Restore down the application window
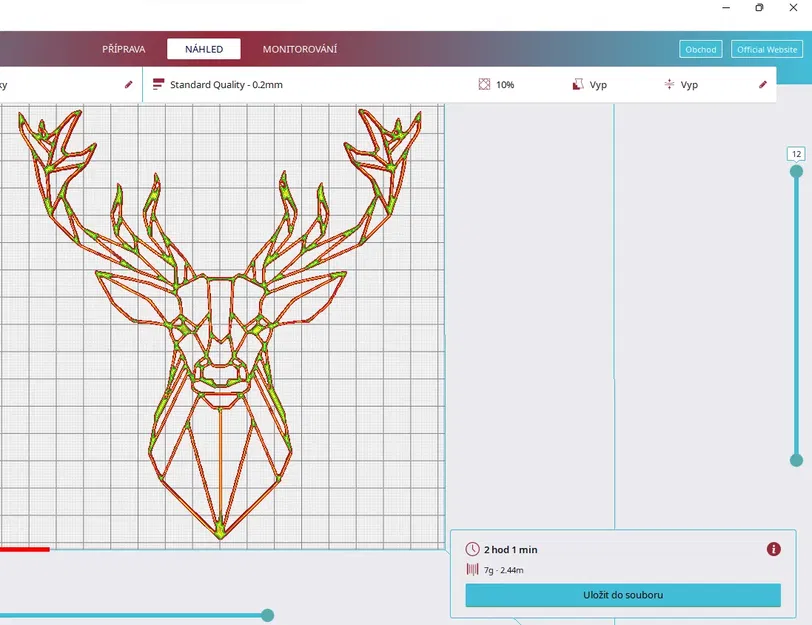This screenshot has width=812, height=625. [x=759, y=8]
